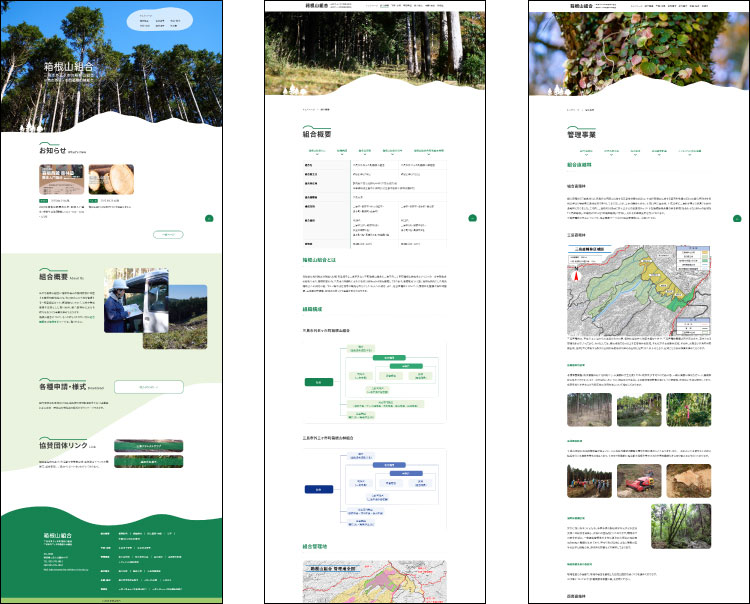Screen dimensions: 750x604
Task: Open the first green banner under 協賛団体リンク
Action: click(148, 447)
